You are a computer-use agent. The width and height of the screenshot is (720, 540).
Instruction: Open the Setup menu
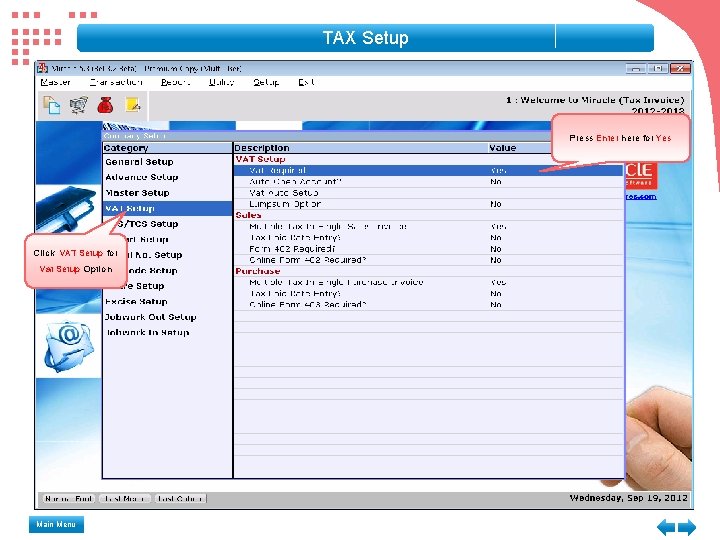pyautogui.click(x=266, y=82)
